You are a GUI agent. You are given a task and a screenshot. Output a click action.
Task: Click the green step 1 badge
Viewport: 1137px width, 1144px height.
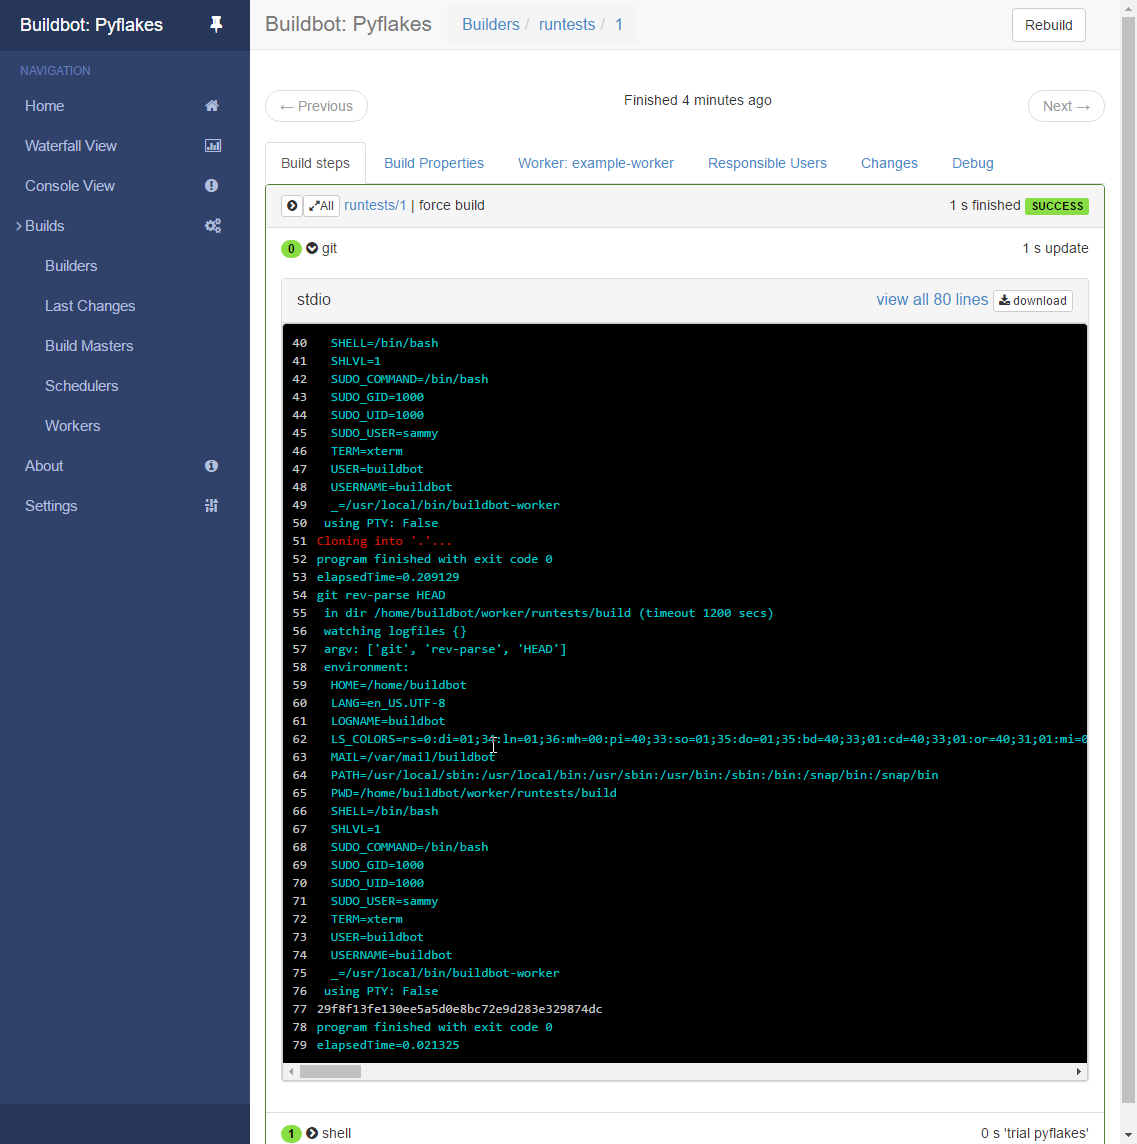click(291, 1133)
